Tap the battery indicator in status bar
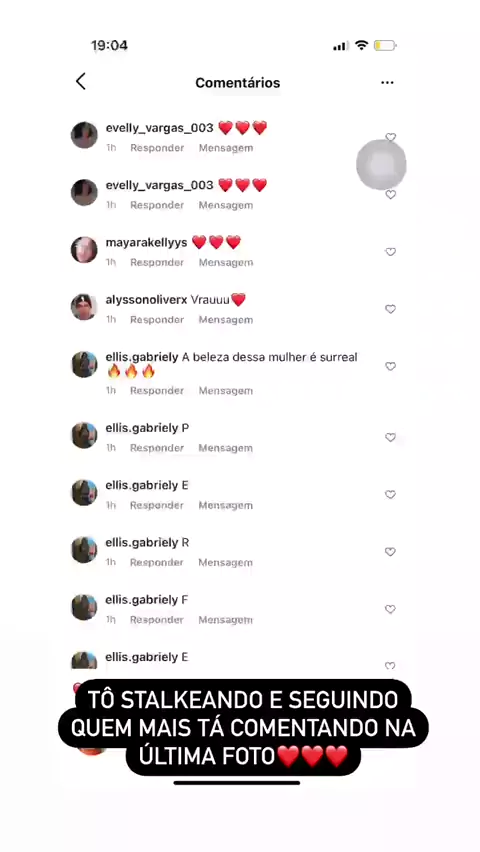Viewport: 480px width, 852px height. coord(385,46)
